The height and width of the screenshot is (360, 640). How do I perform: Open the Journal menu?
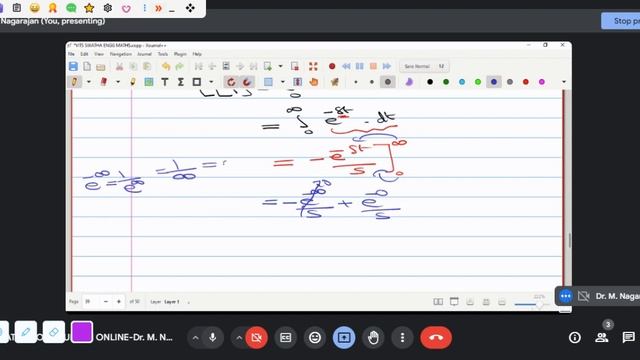pyautogui.click(x=144, y=54)
